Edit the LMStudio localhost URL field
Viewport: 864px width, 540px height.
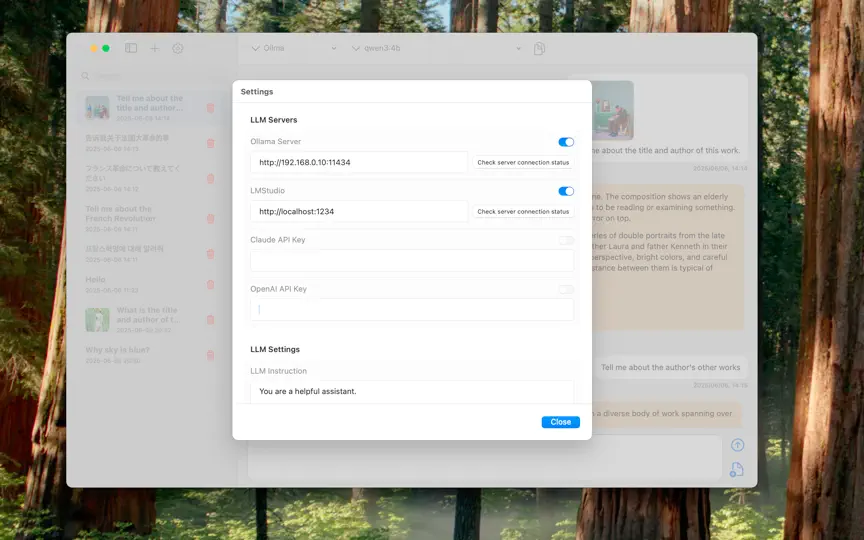click(359, 212)
